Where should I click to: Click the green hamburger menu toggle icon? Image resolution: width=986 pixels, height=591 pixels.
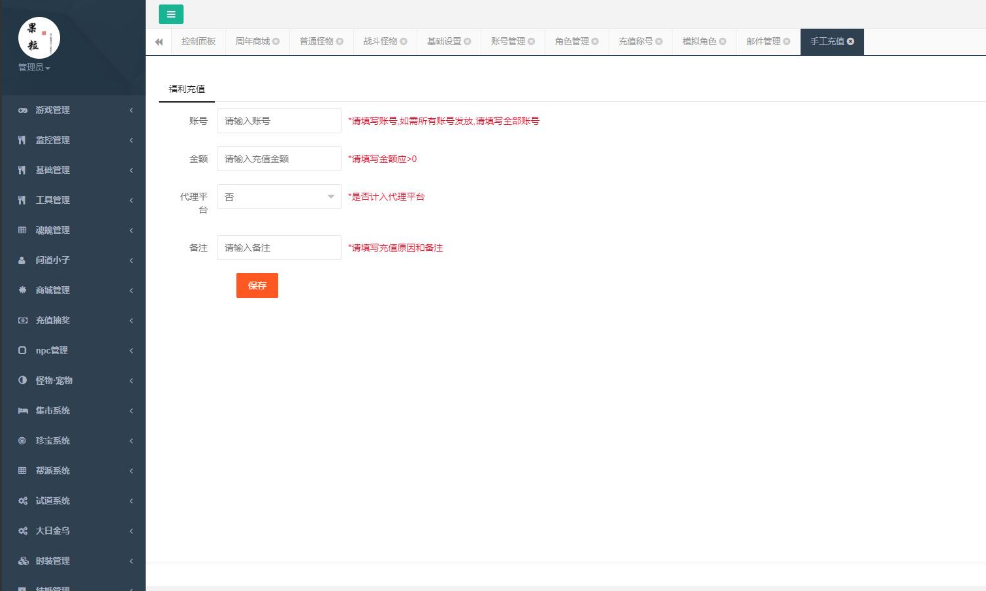(x=171, y=14)
